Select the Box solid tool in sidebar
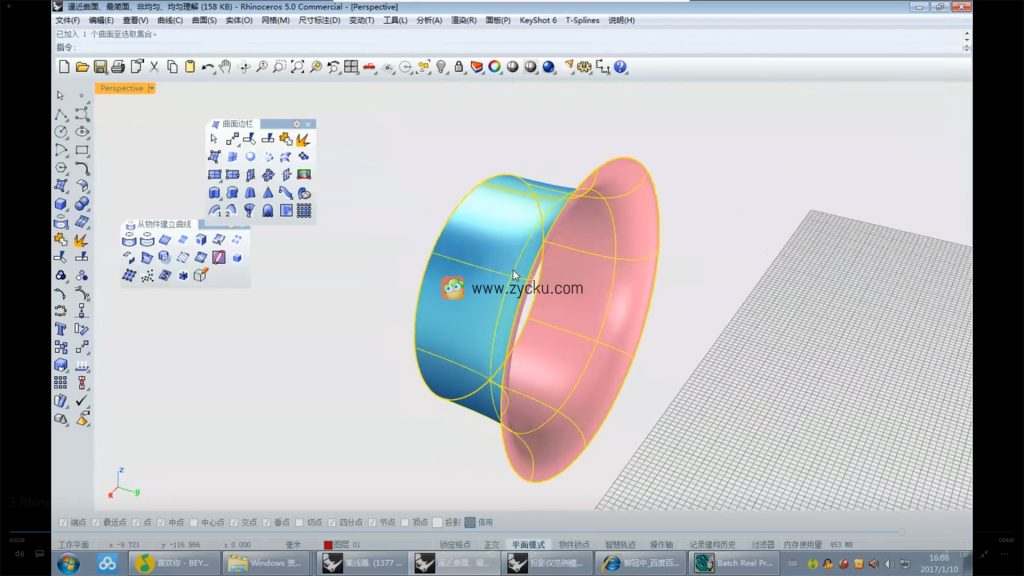This screenshot has width=1024, height=576. coord(61,204)
